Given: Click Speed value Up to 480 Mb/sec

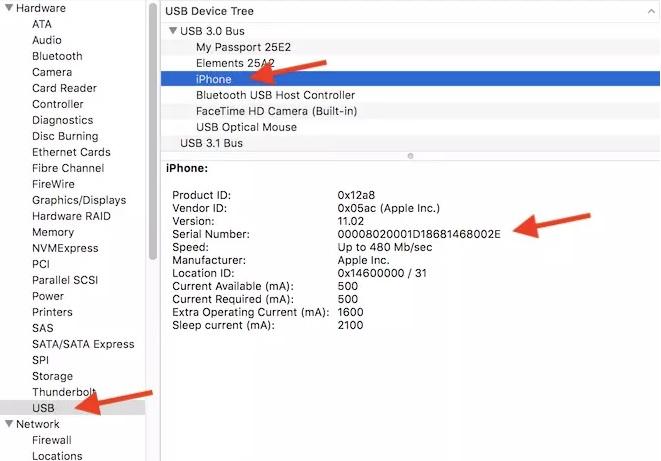Looking at the screenshot, I should (384, 247).
